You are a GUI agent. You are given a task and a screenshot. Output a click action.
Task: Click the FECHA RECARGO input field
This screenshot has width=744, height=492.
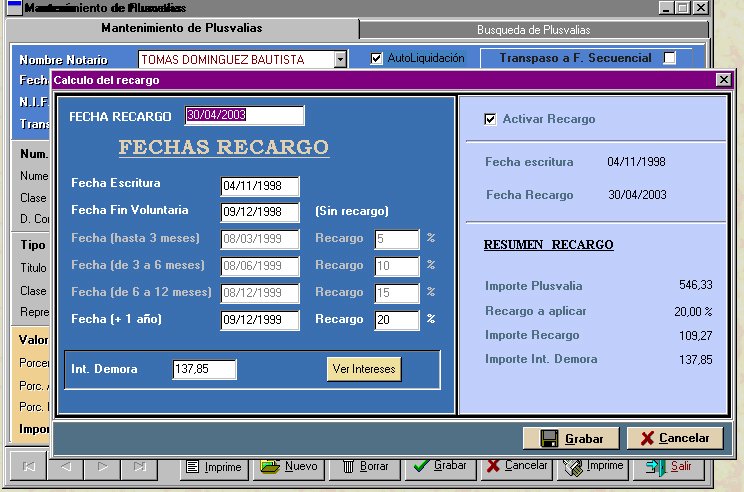[244, 115]
